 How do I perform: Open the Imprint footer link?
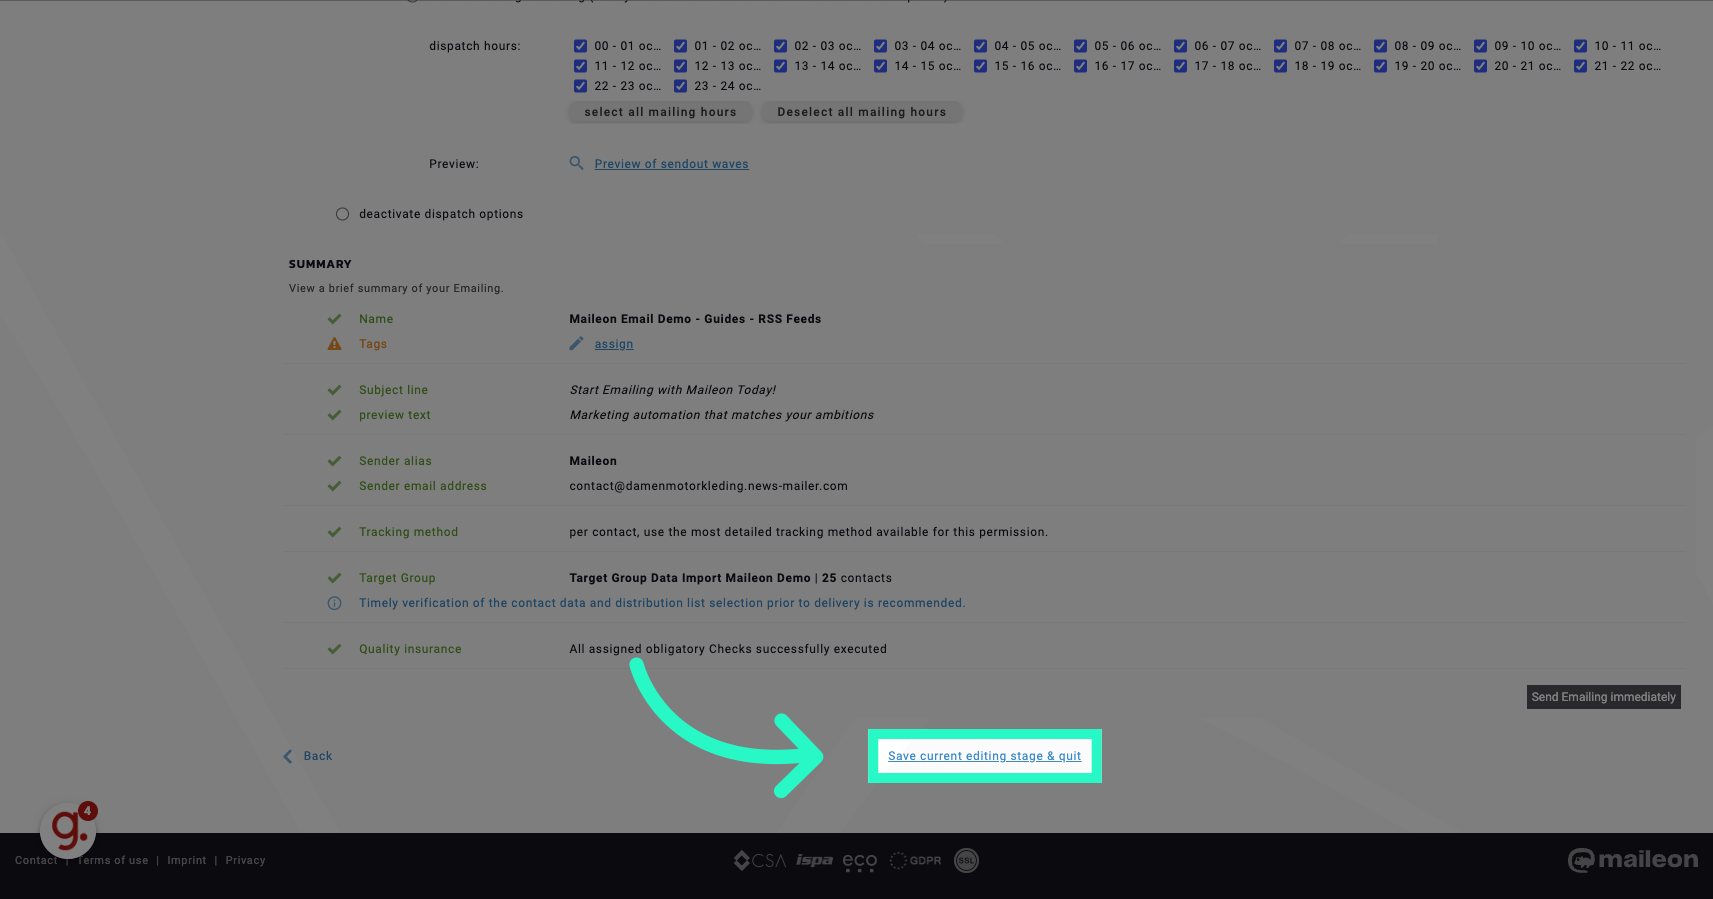click(187, 860)
